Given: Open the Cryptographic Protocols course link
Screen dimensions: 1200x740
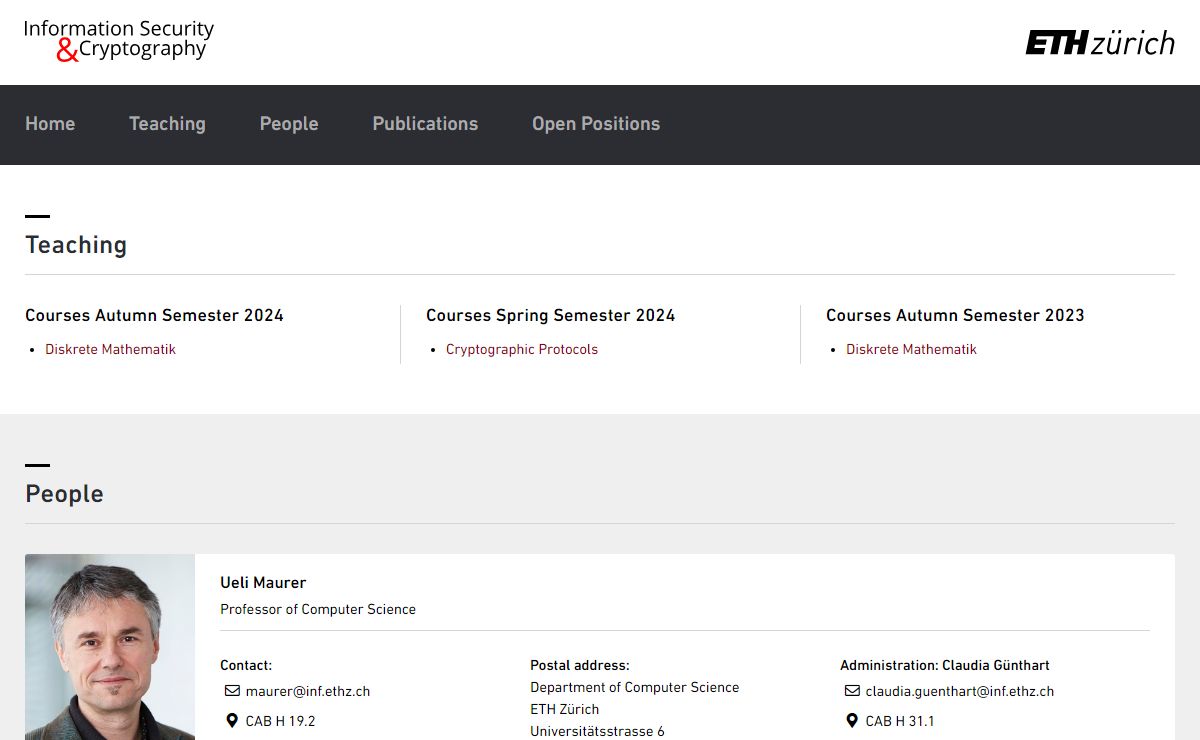Looking at the screenshot, I should pyautogui.click(x=522, y=349).
